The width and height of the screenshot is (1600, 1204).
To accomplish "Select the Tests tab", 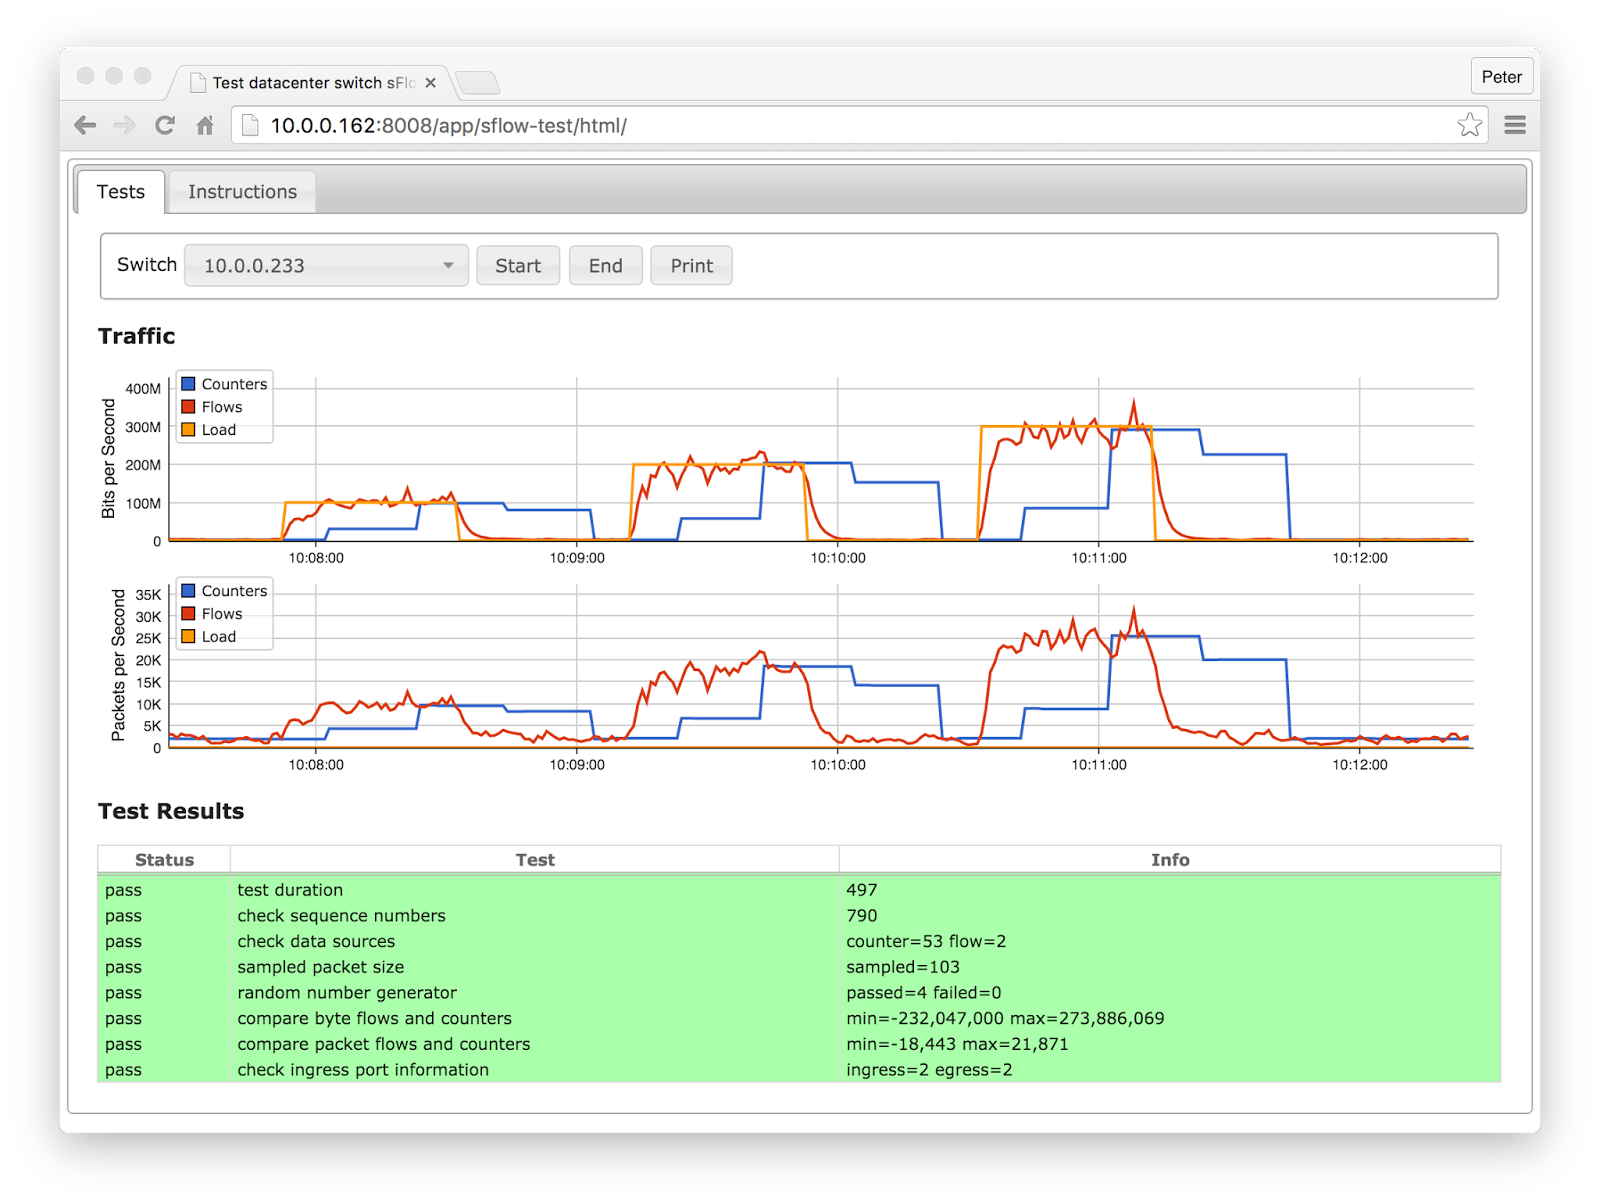I will click(121, 192).
